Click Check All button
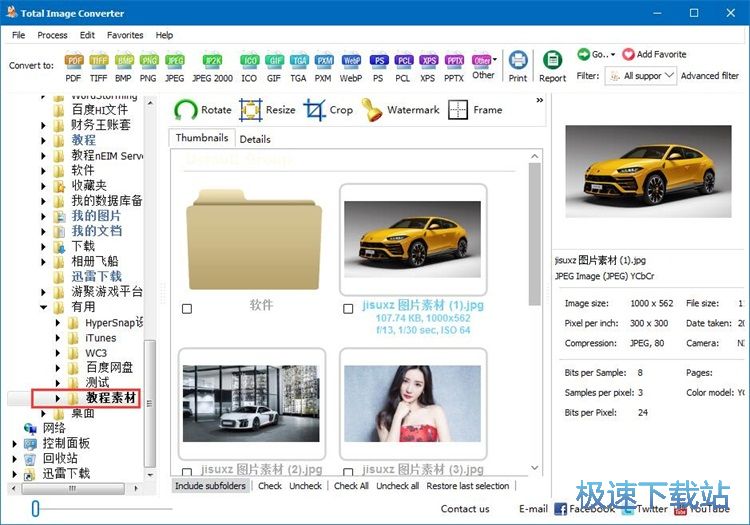The height and width of the screenshot is (525, 750). pos(351,486)
